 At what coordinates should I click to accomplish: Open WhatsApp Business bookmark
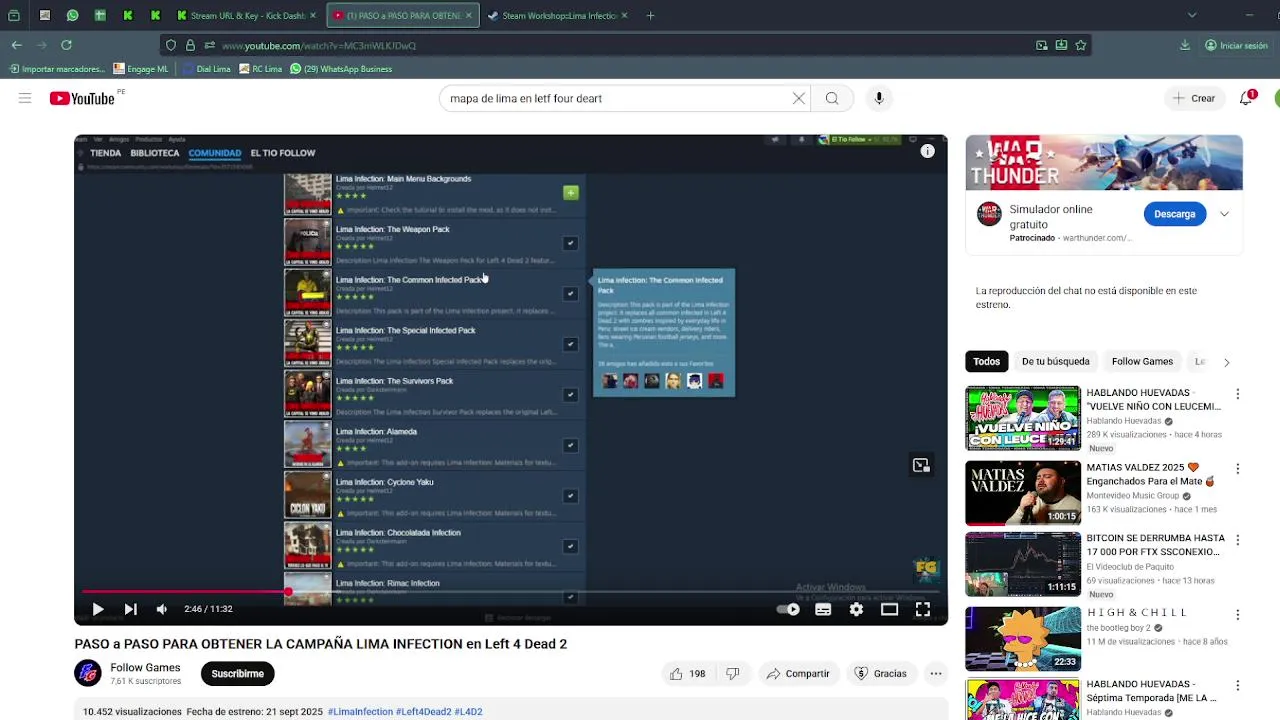point(341,69)
